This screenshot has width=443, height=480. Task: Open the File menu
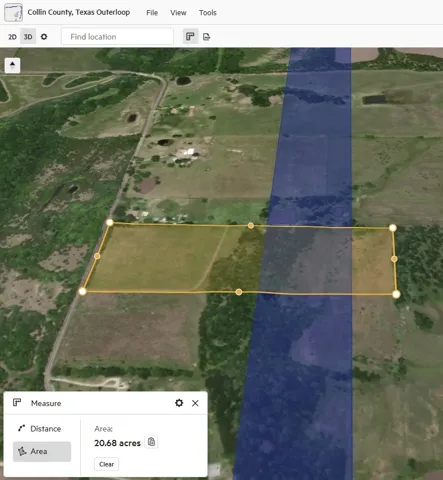(x=152, y=13)
